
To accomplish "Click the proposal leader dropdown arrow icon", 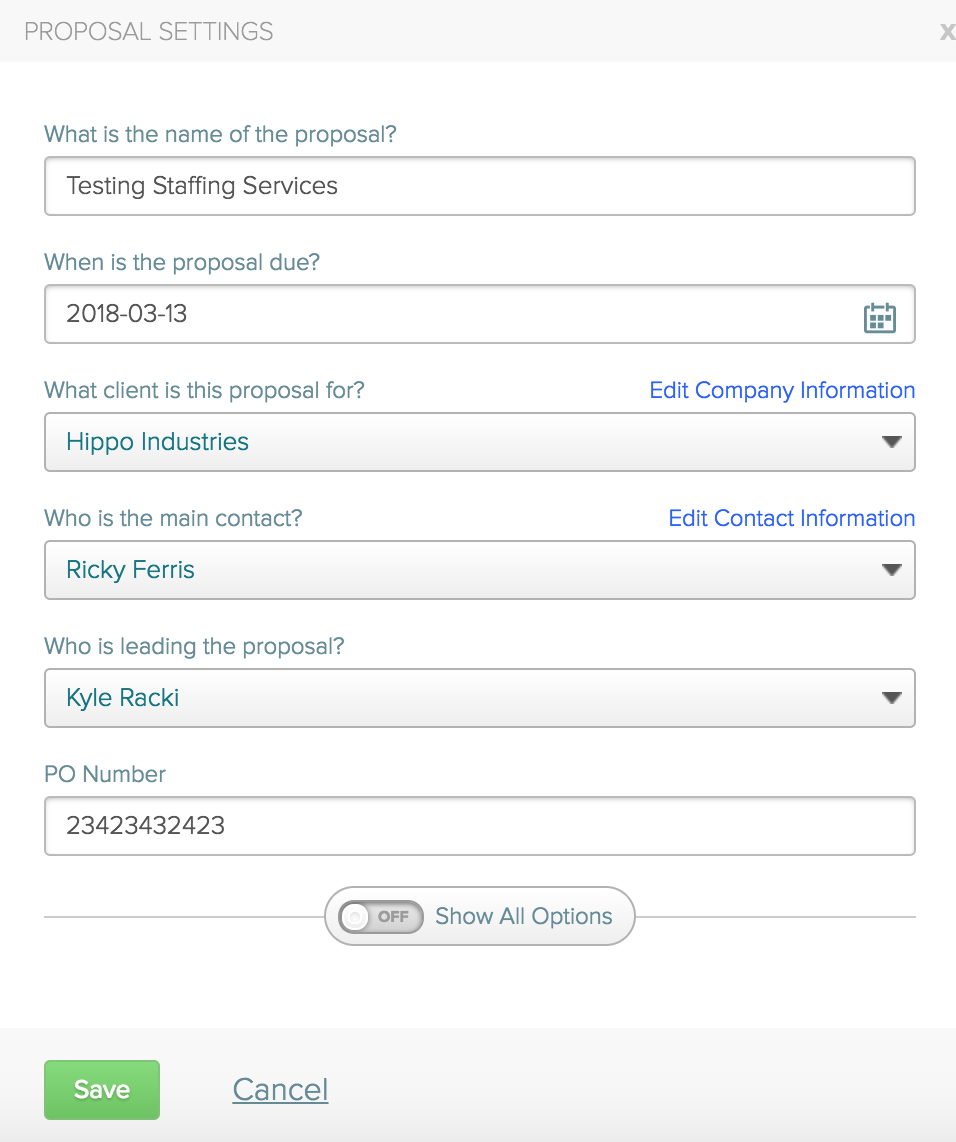I will 891,698.
